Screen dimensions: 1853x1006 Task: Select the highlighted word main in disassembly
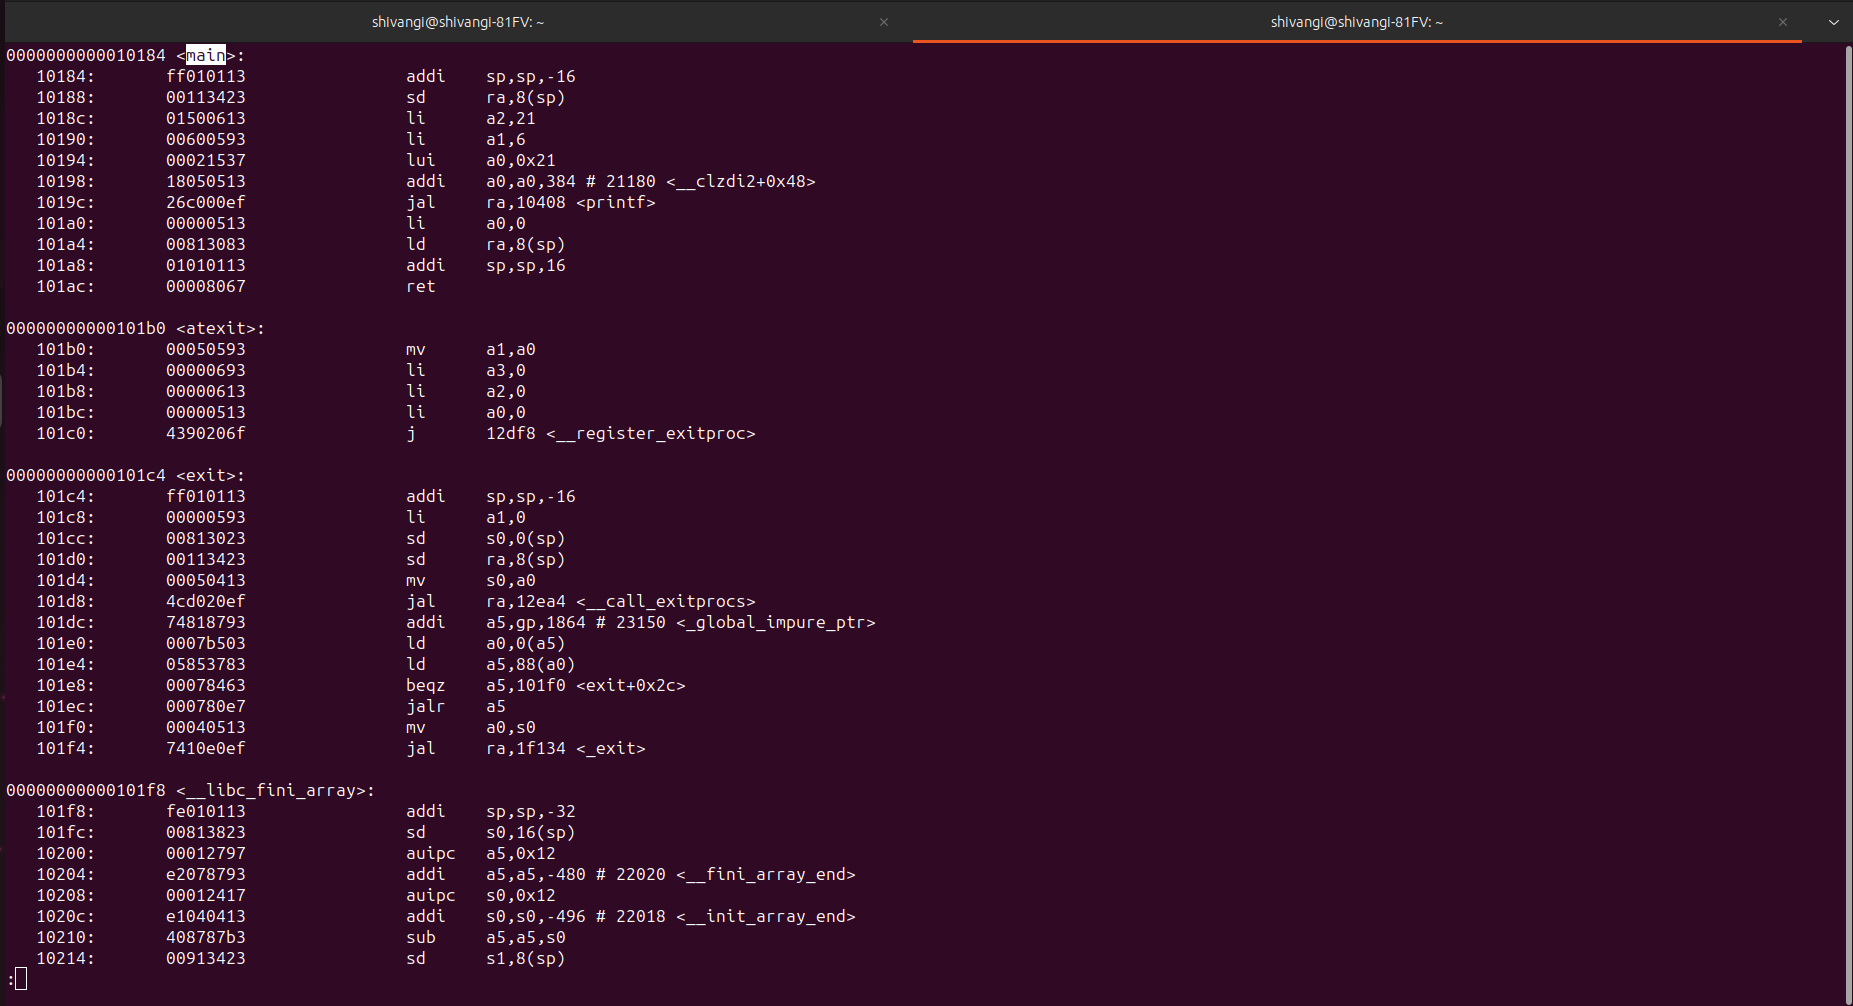205,55
